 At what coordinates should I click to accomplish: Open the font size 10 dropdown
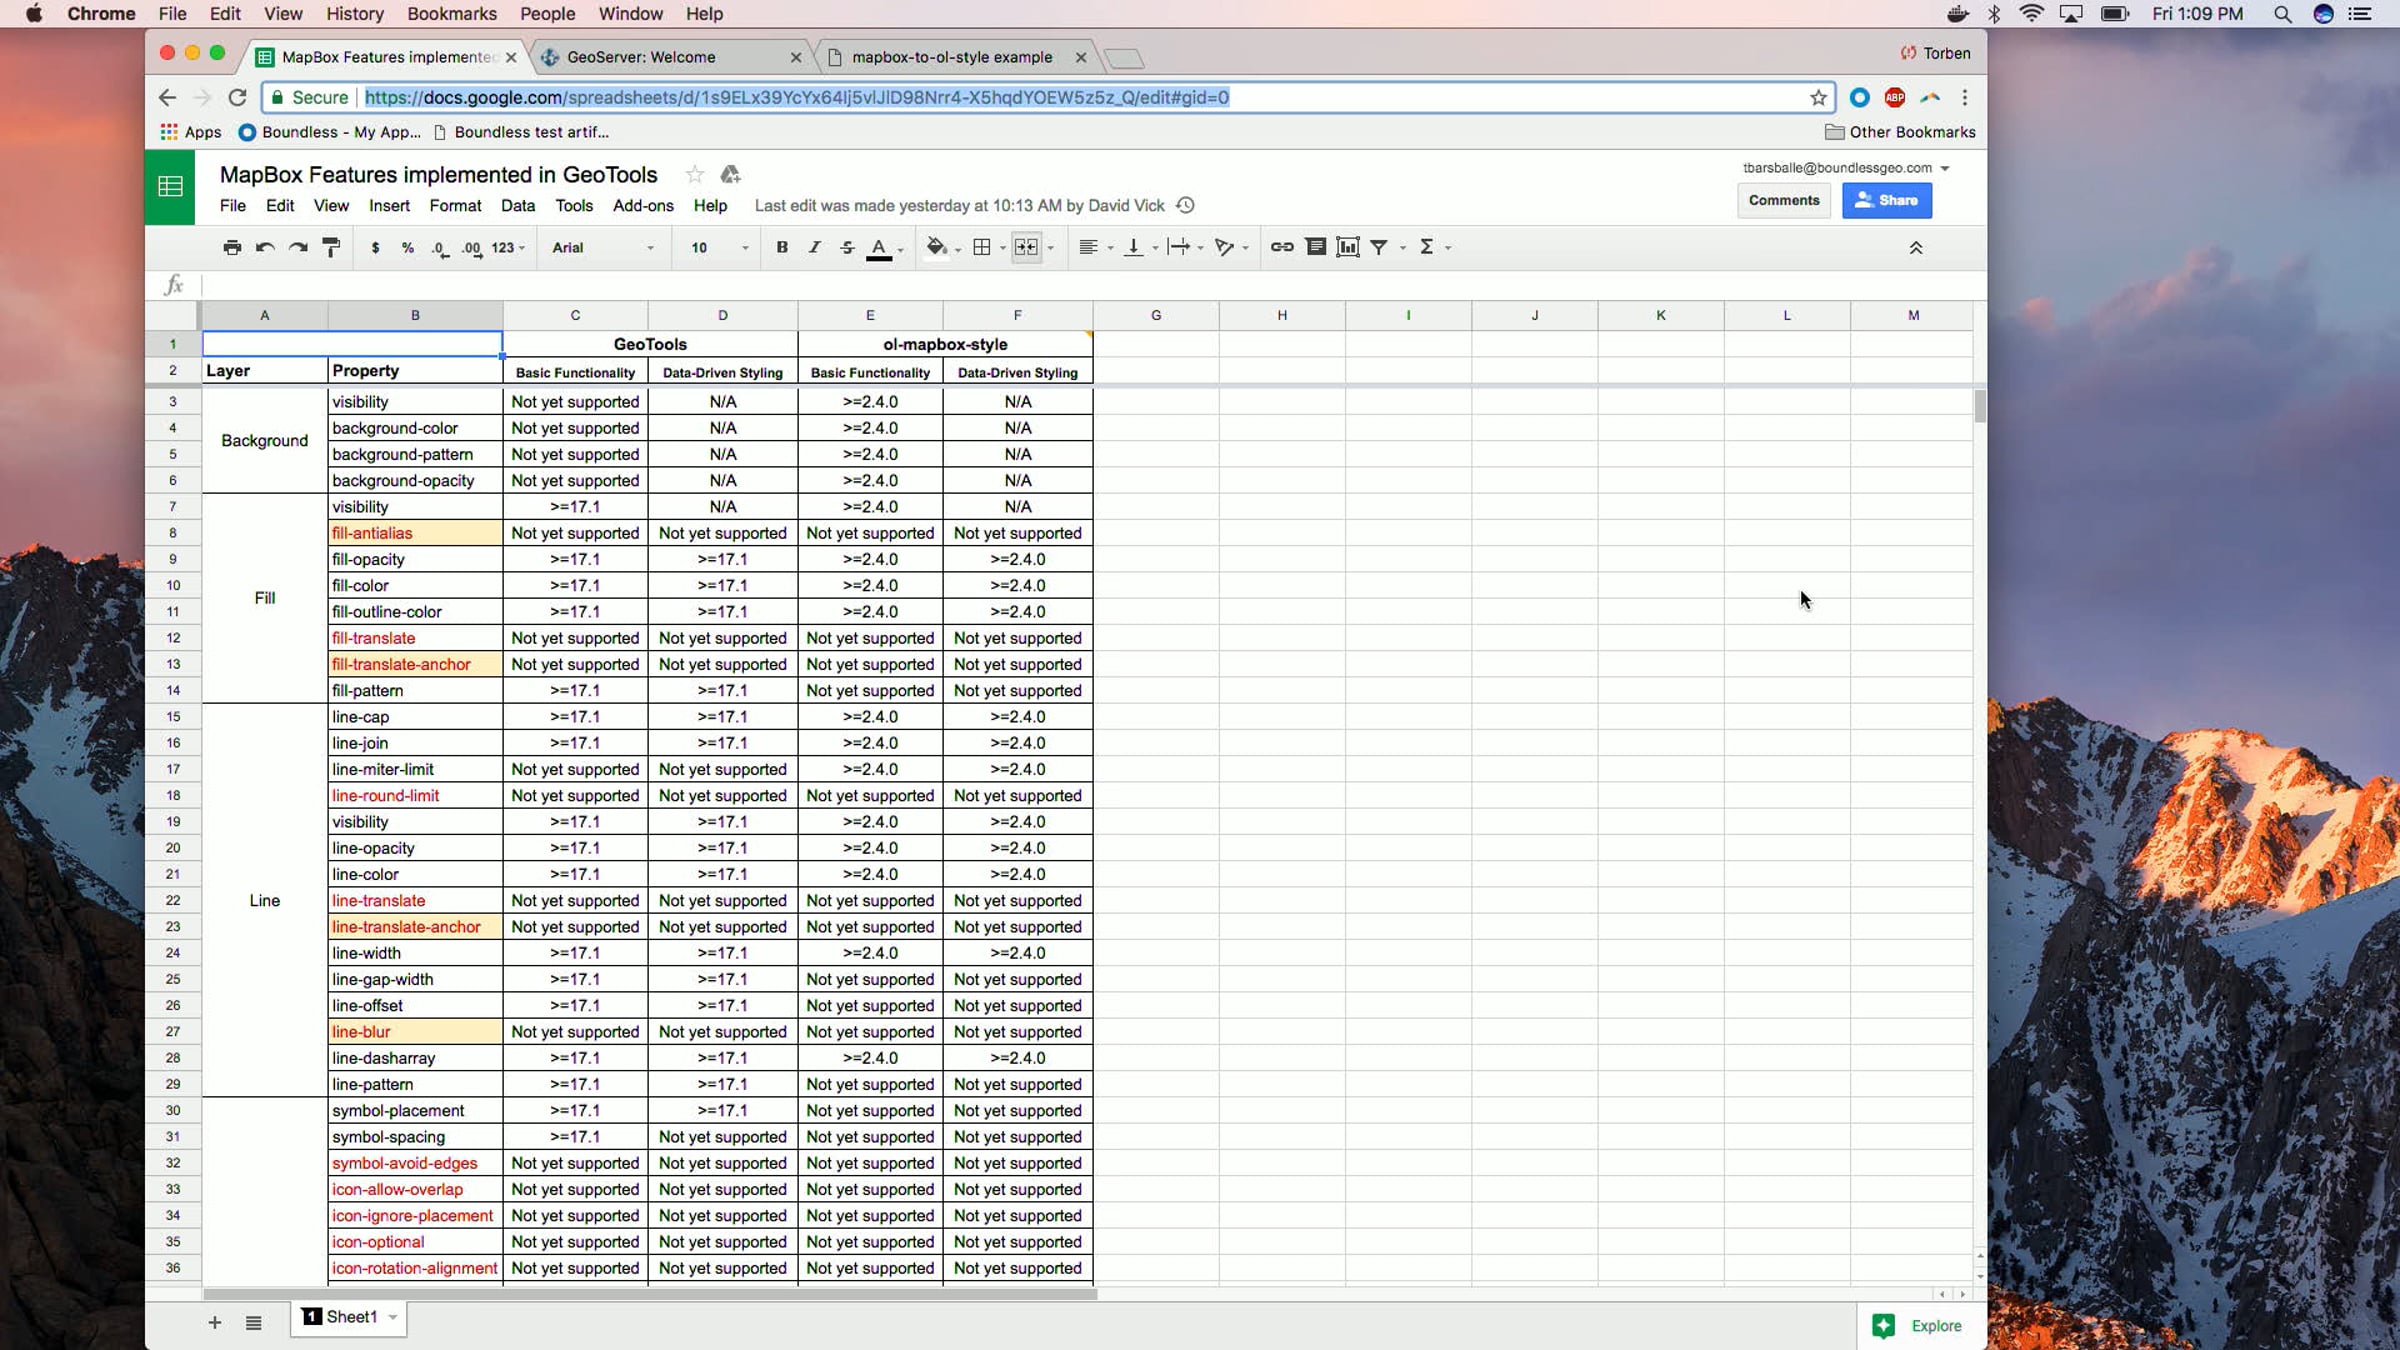pos(719,247)
